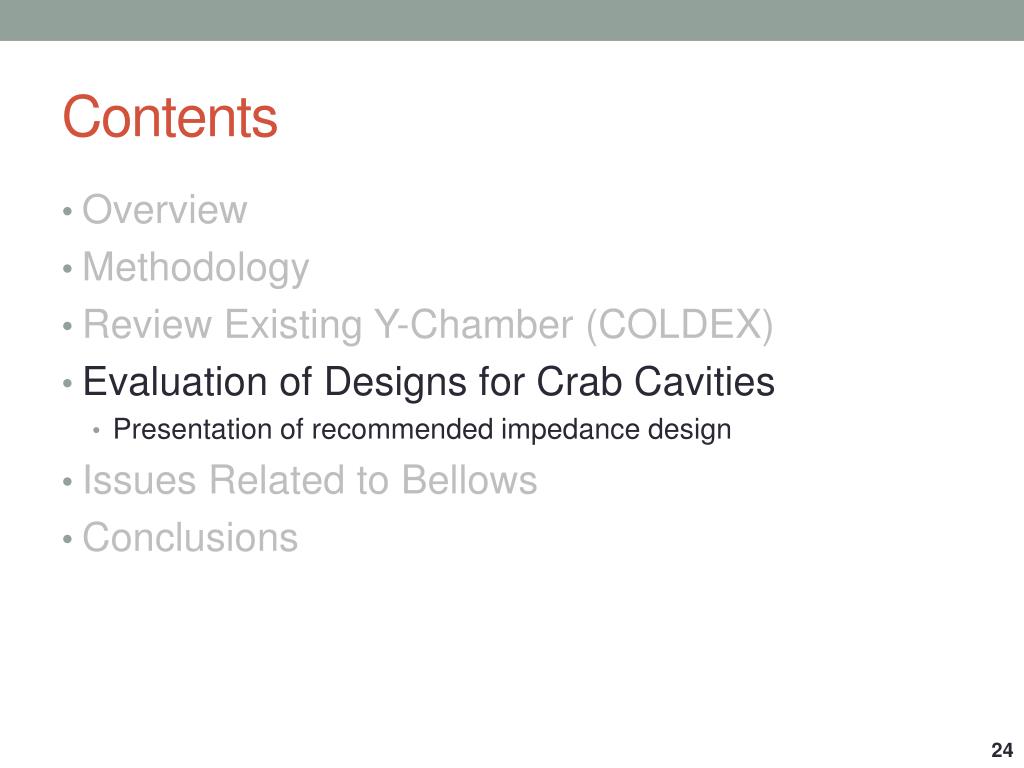Click the words Crab Cavities

[x=656, y=381]
